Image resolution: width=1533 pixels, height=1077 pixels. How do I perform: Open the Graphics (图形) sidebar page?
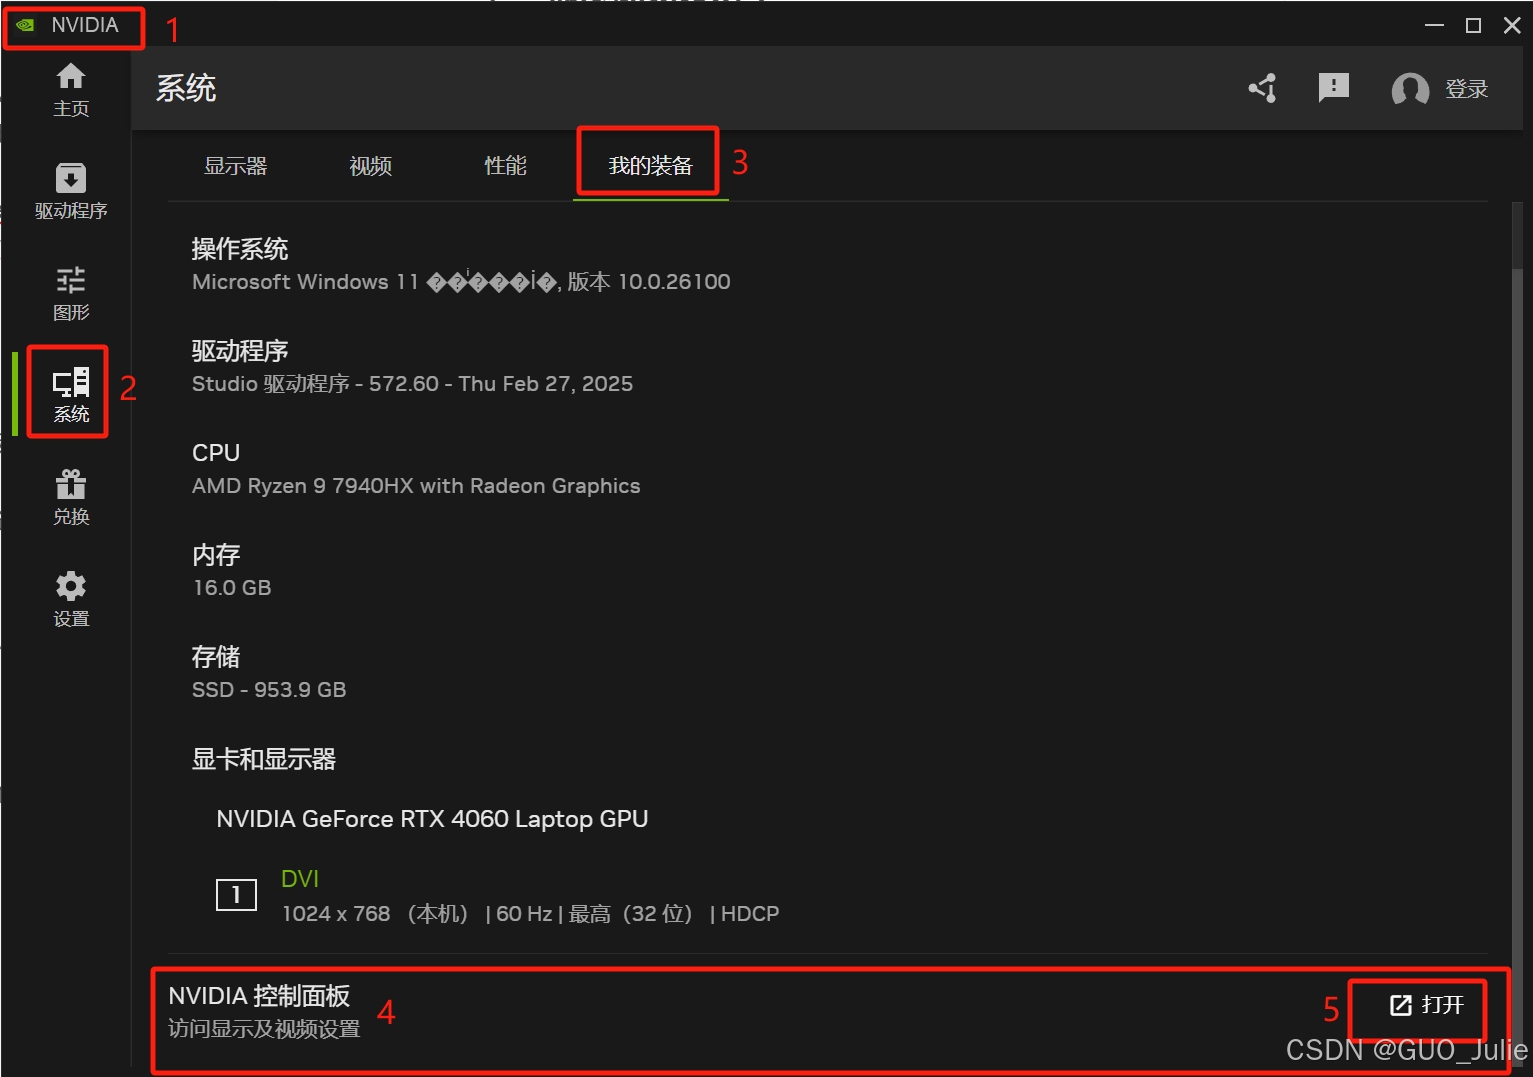coord(70,293)
